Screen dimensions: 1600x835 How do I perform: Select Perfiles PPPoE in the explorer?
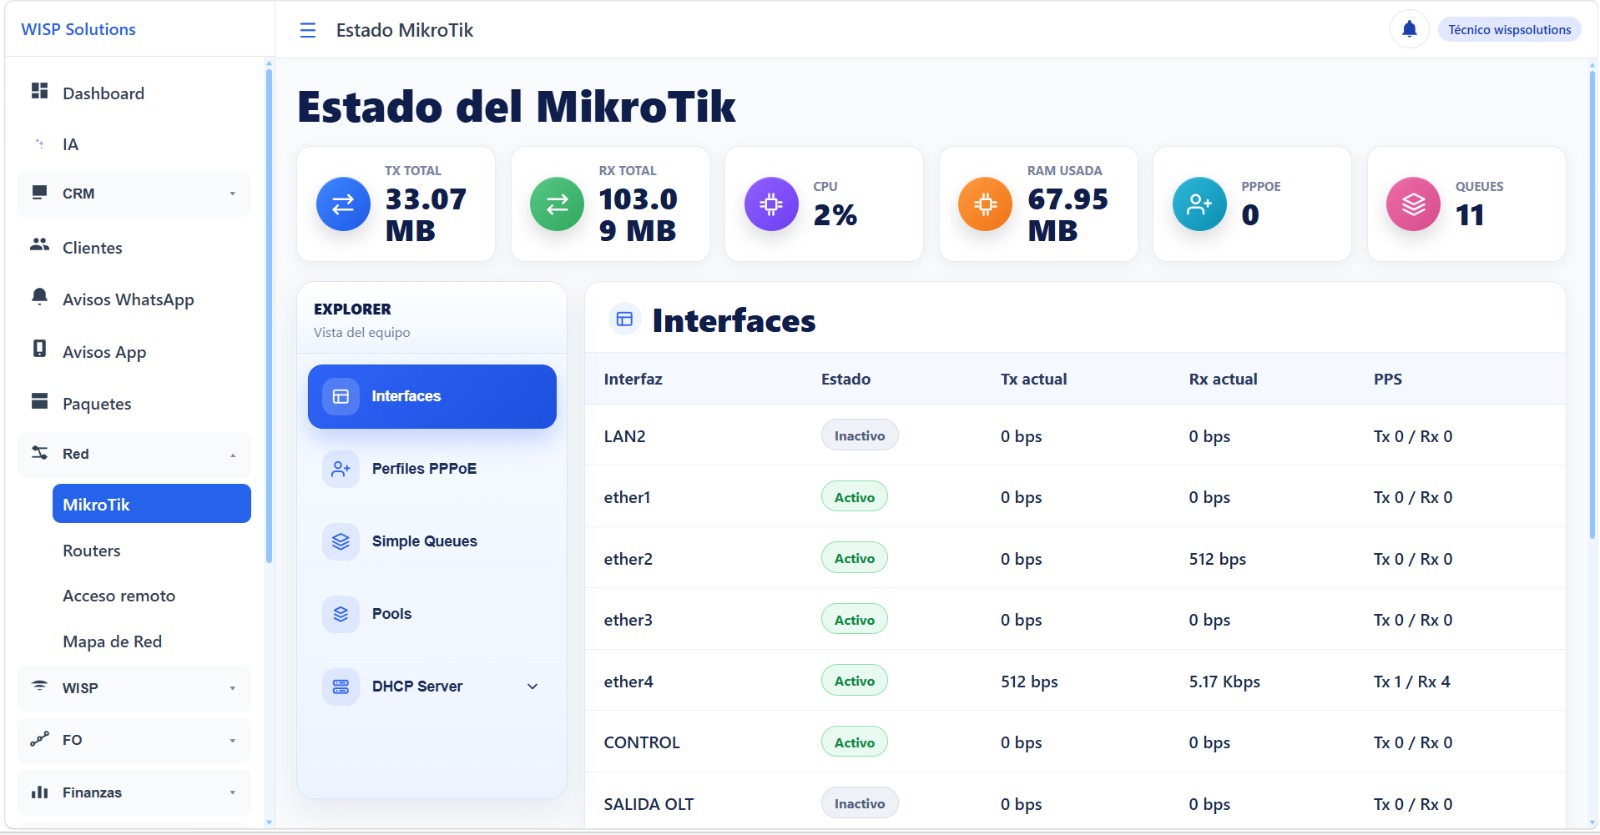[x=432, y=468]
